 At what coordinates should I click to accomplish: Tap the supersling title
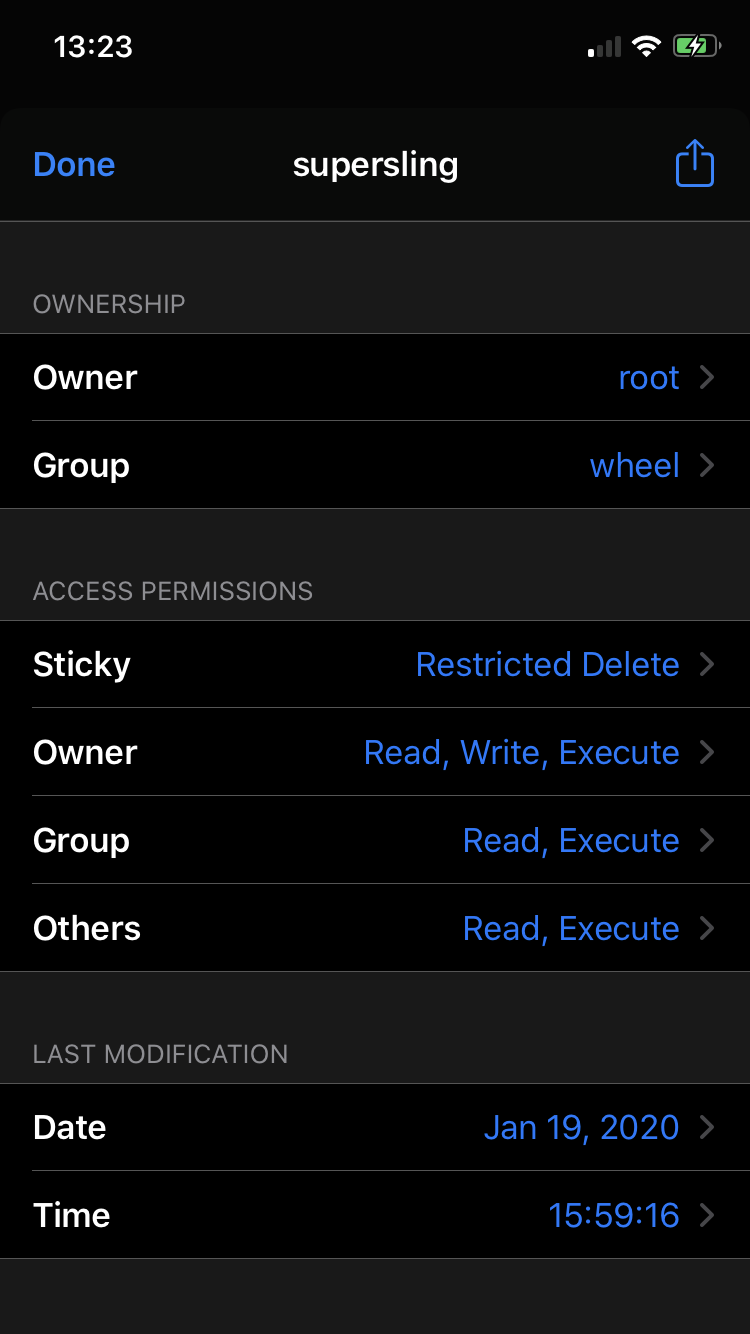click(375, 165)
